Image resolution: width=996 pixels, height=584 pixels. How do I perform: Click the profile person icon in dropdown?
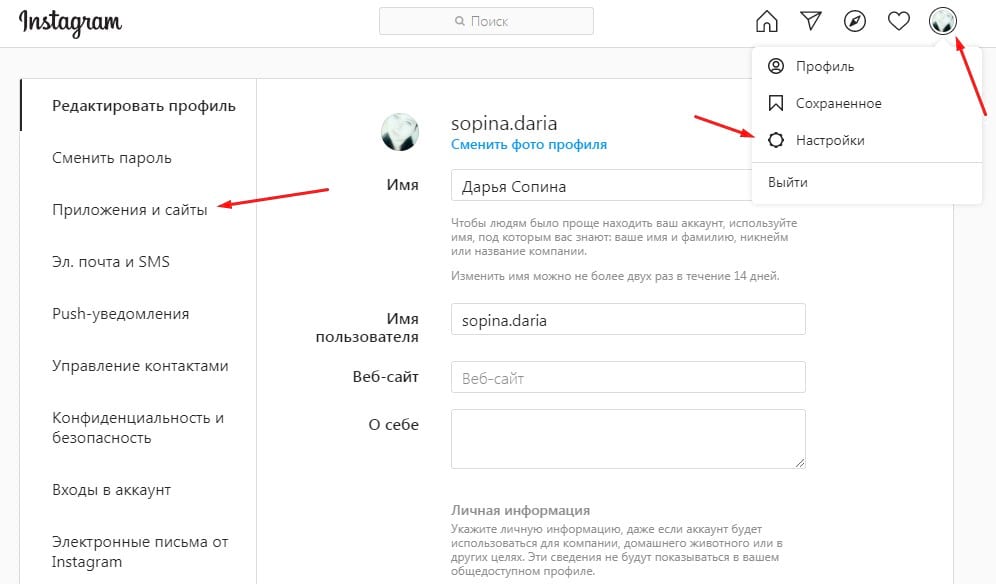(776, 66)
